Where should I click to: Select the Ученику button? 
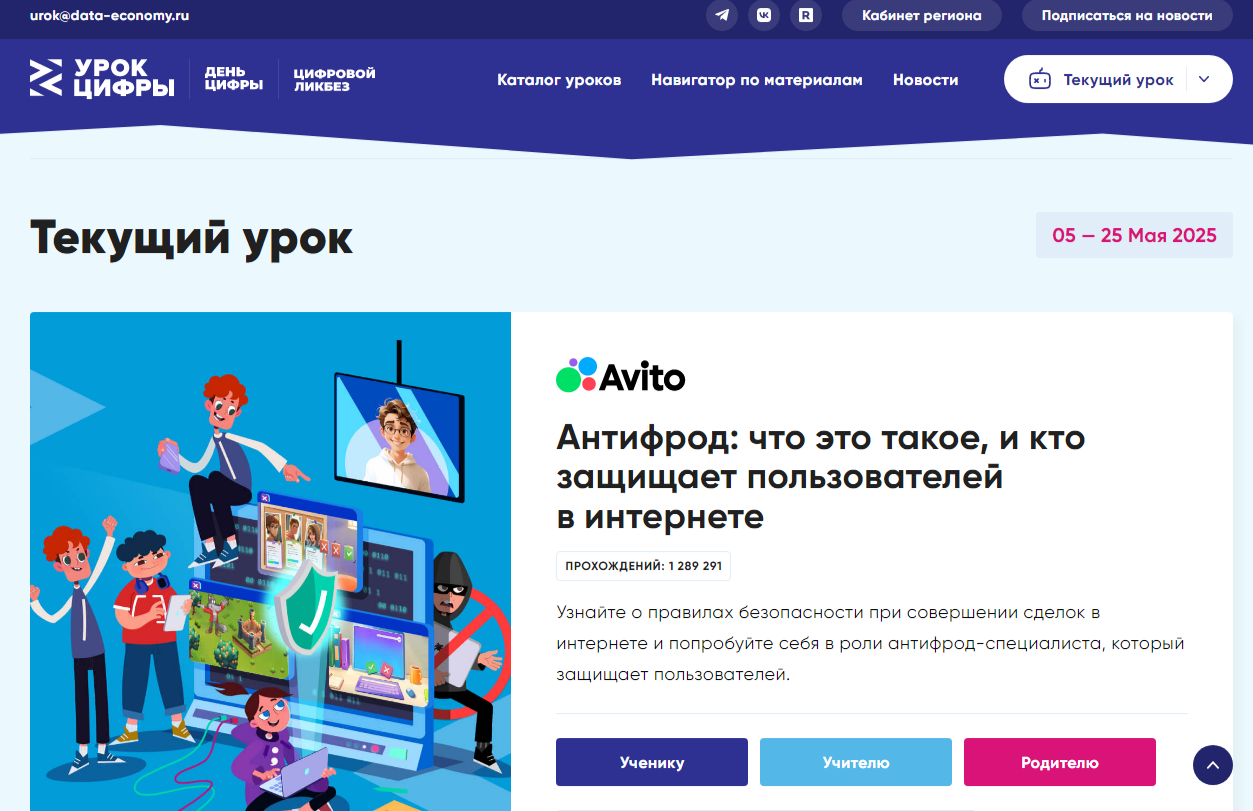tap(652, 762)
